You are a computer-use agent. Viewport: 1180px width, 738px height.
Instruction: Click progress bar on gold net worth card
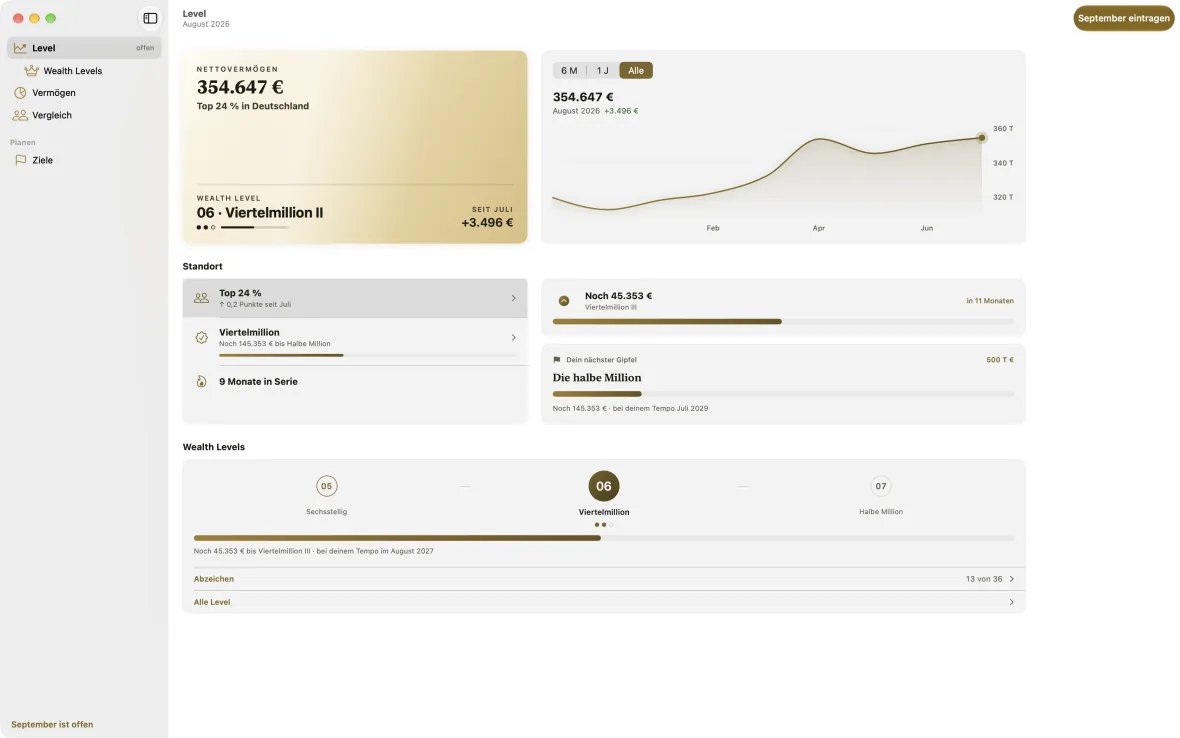point(254,227)
